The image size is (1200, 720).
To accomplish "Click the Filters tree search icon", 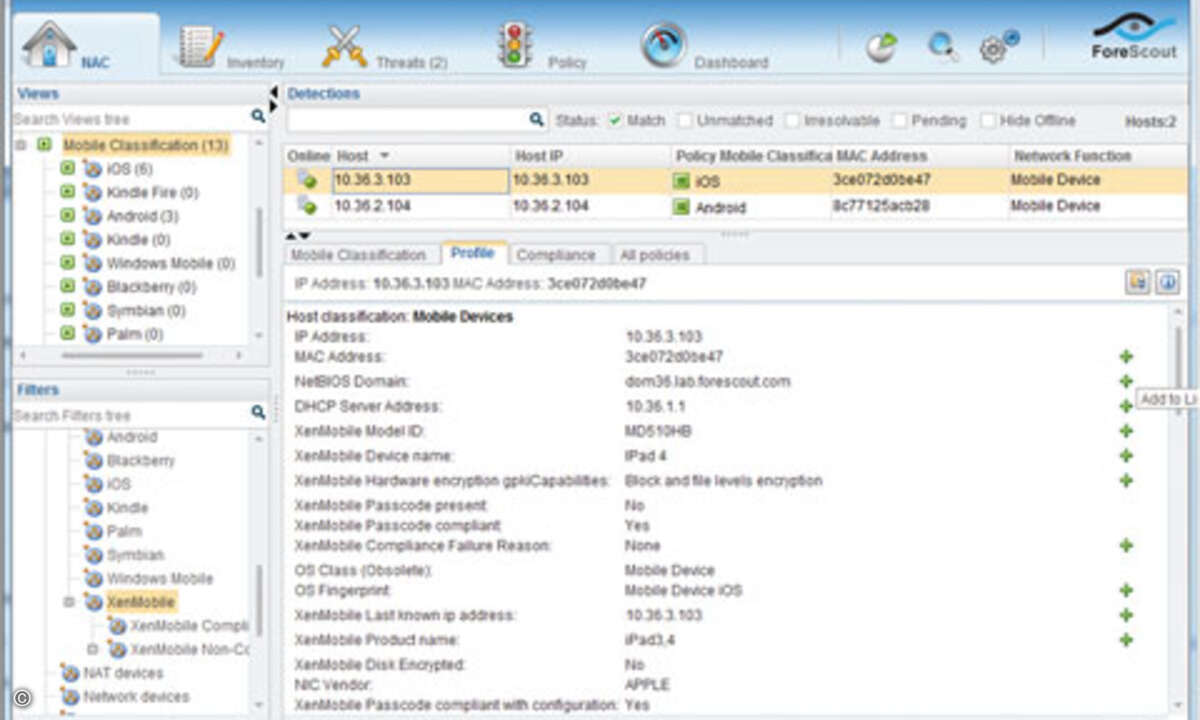I will [258, 413].
